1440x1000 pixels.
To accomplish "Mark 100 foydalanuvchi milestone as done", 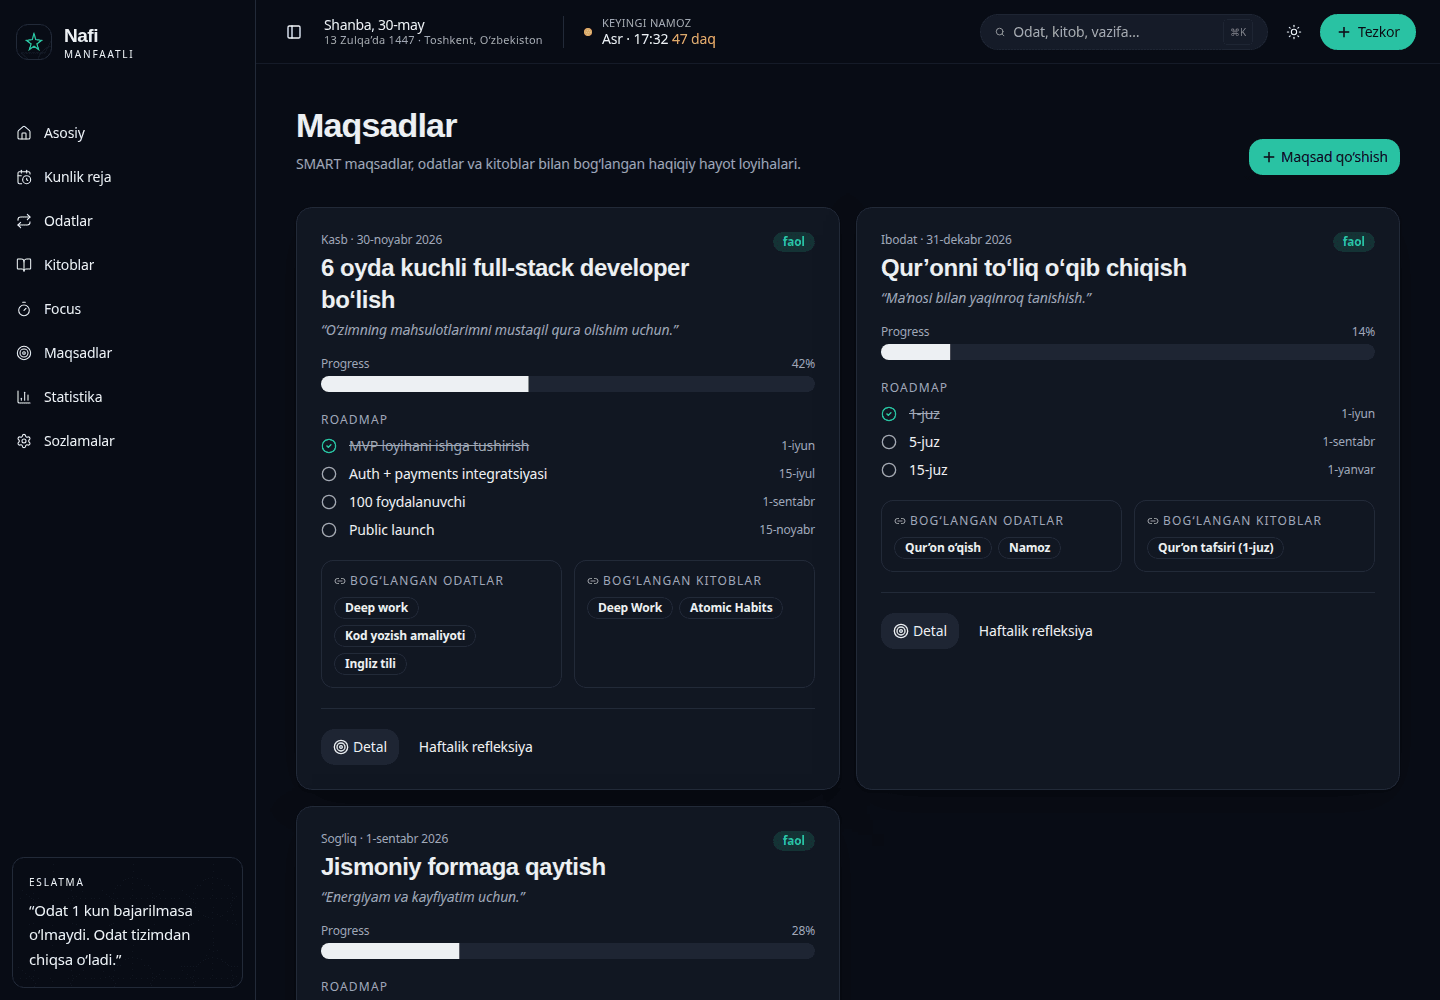I will [329, 502].
